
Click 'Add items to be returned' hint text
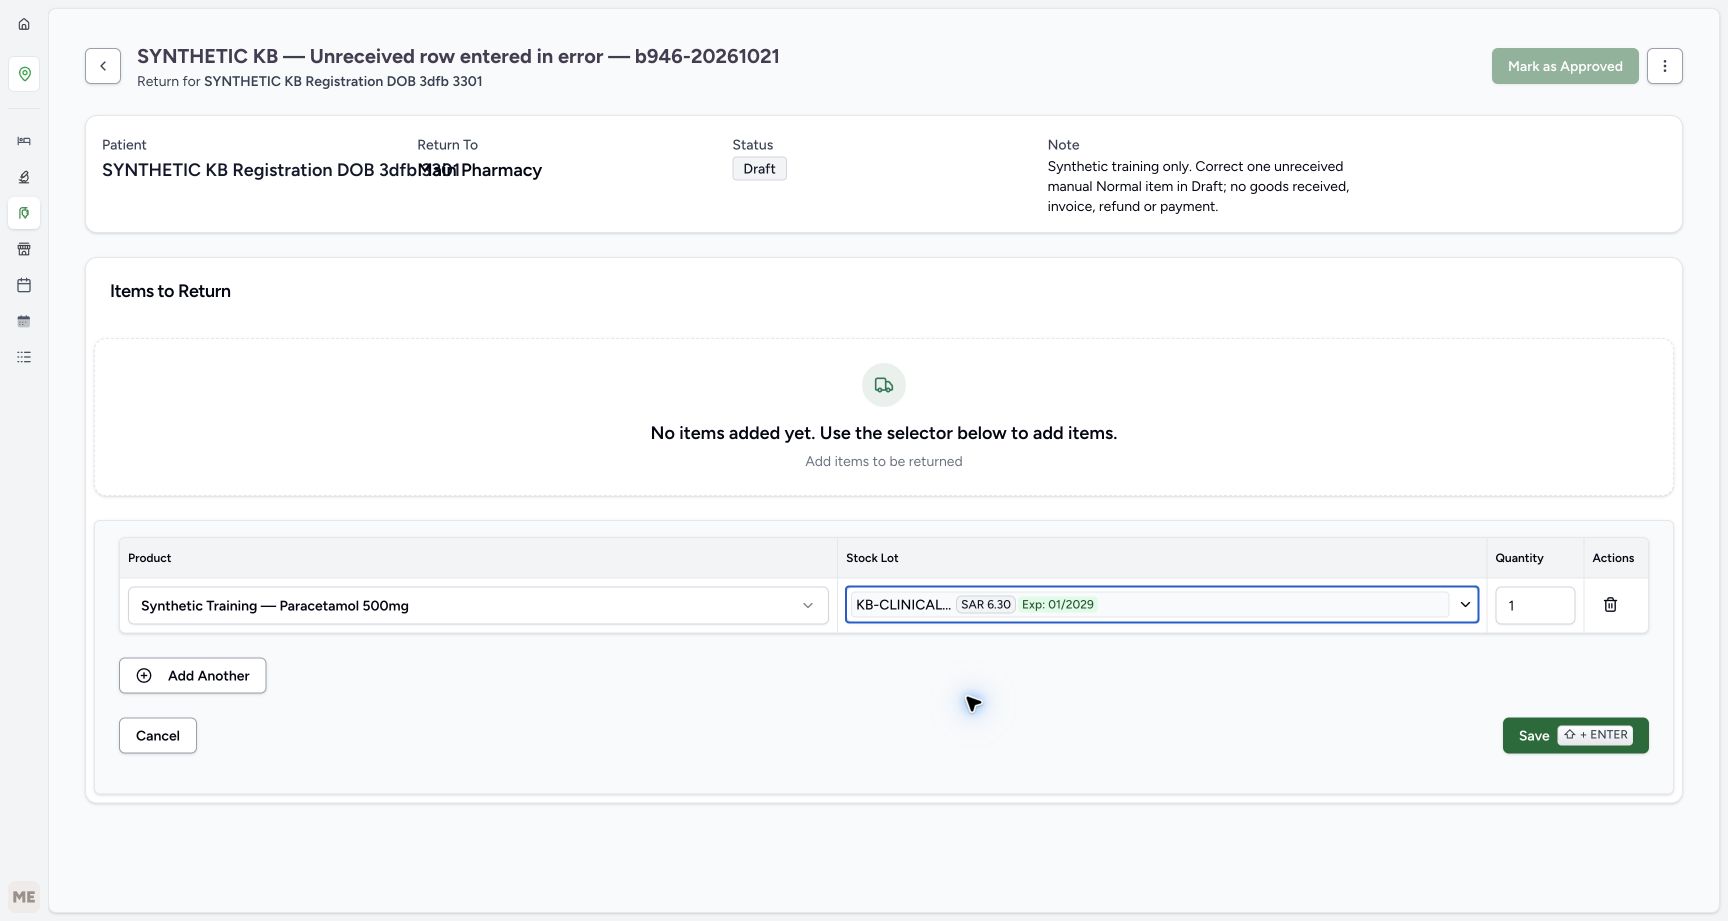884,461
